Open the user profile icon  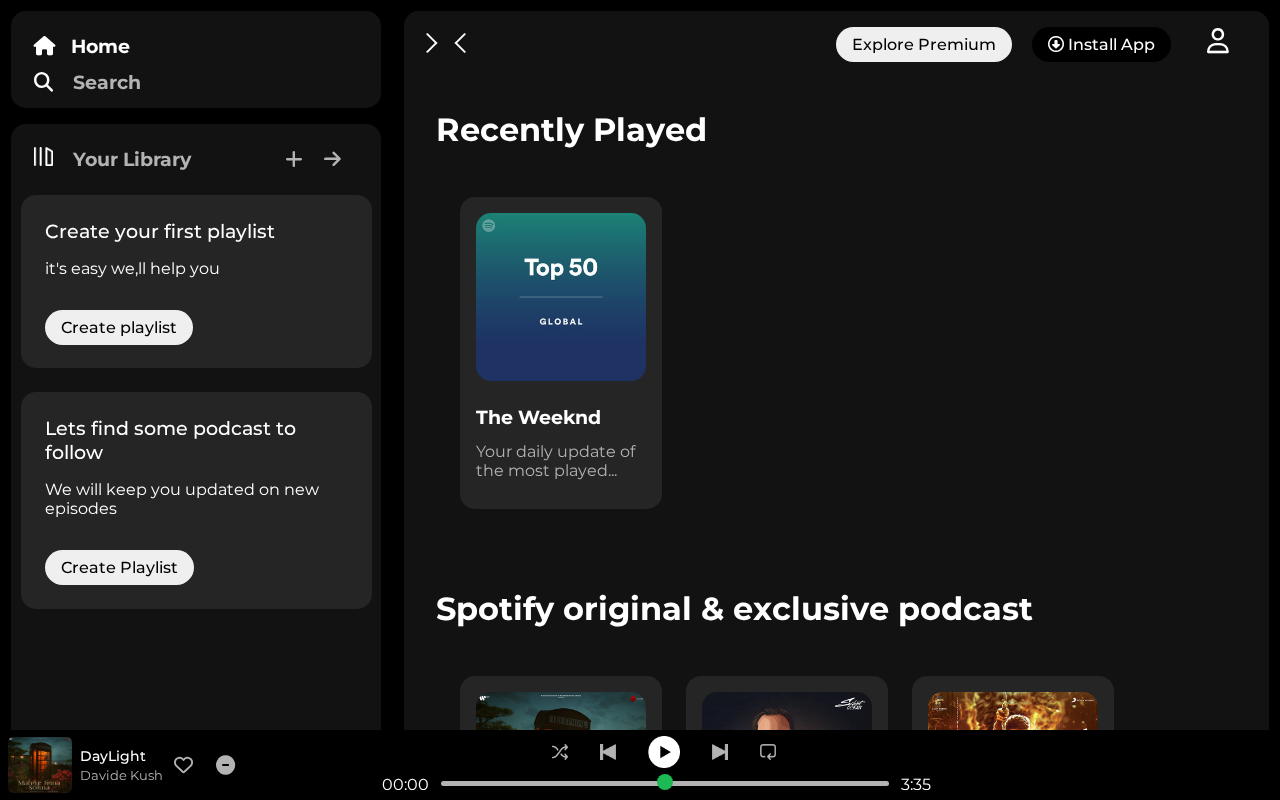(x=1217, y=41)
